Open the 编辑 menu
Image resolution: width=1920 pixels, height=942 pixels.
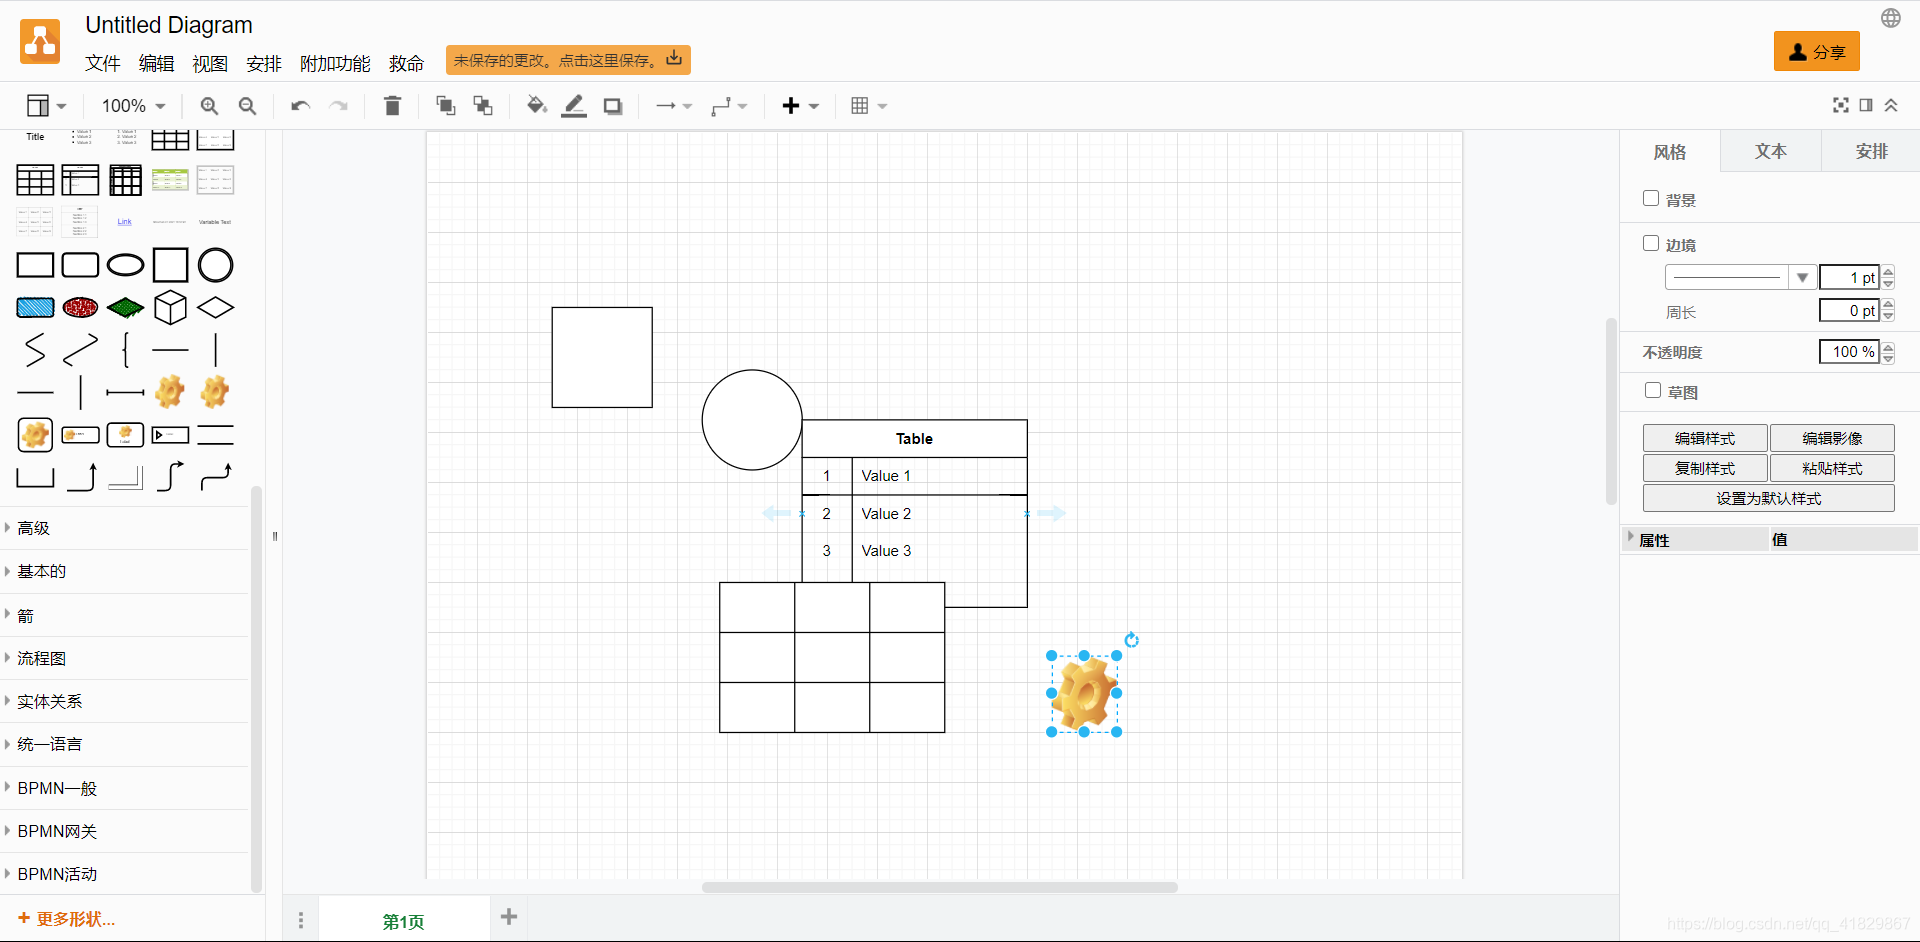click(156, 64)
